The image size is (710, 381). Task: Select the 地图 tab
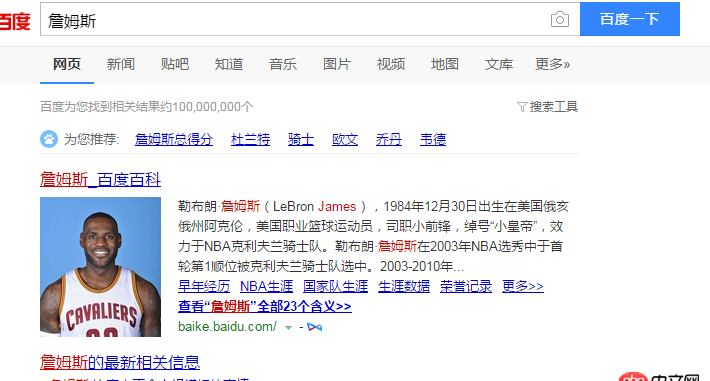445,64
